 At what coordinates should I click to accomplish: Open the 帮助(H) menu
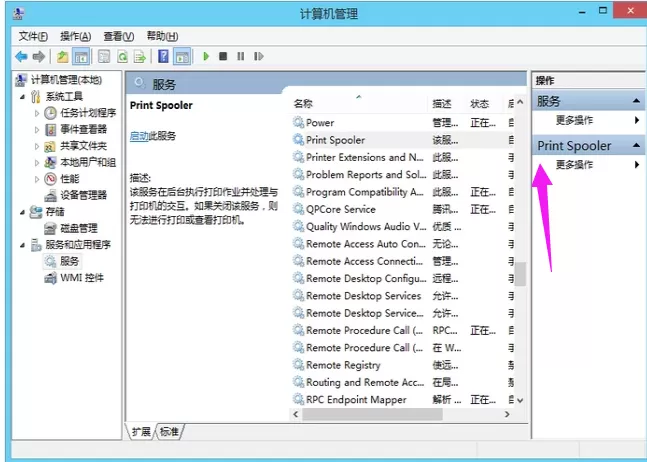click(x=163, y=36)
